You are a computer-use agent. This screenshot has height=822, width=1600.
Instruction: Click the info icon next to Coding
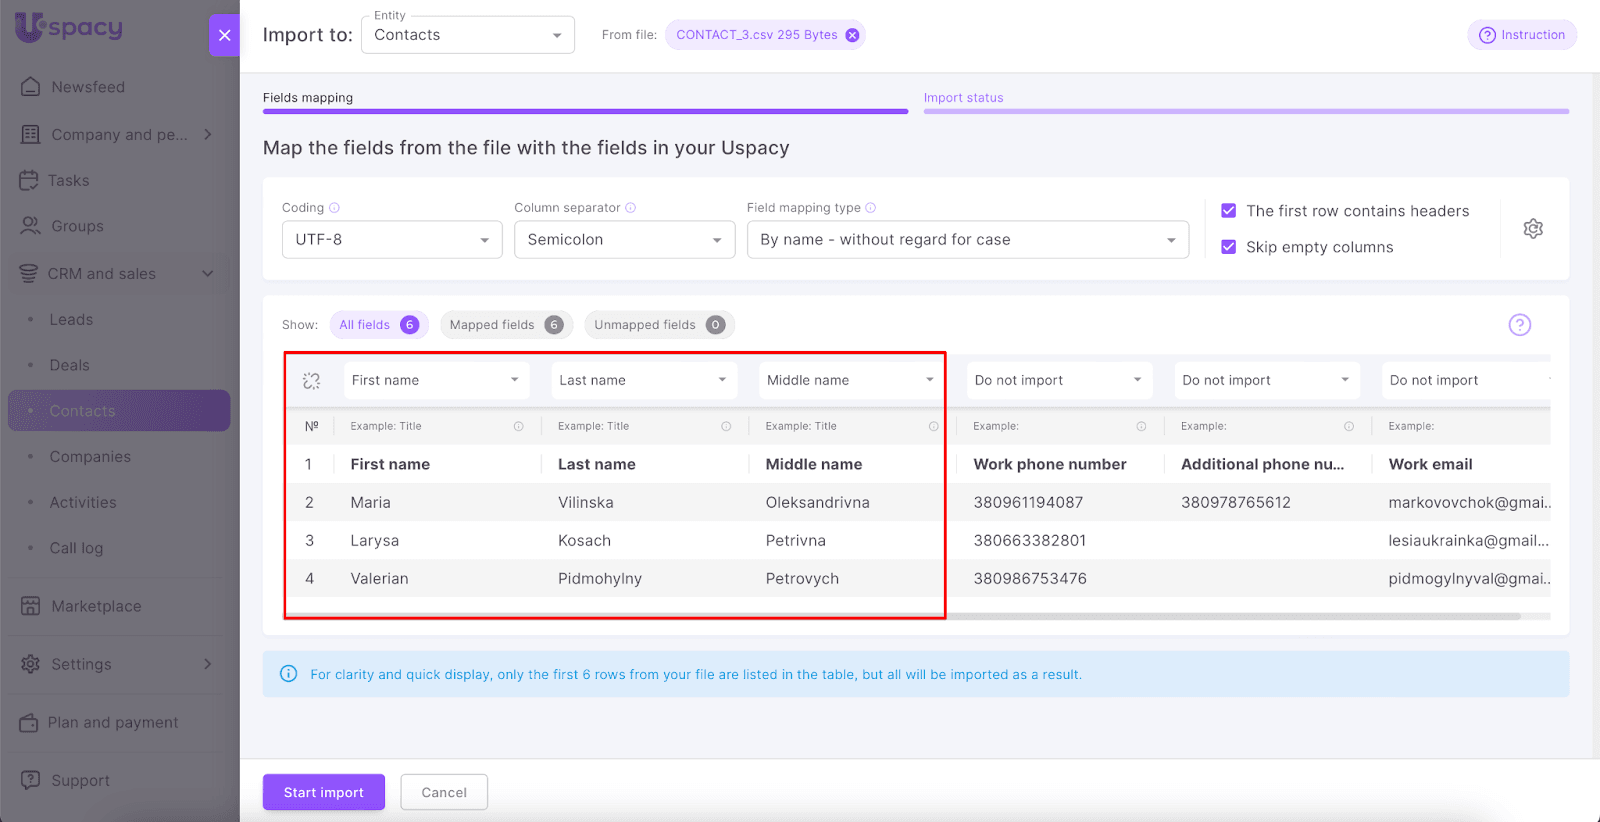335,208
